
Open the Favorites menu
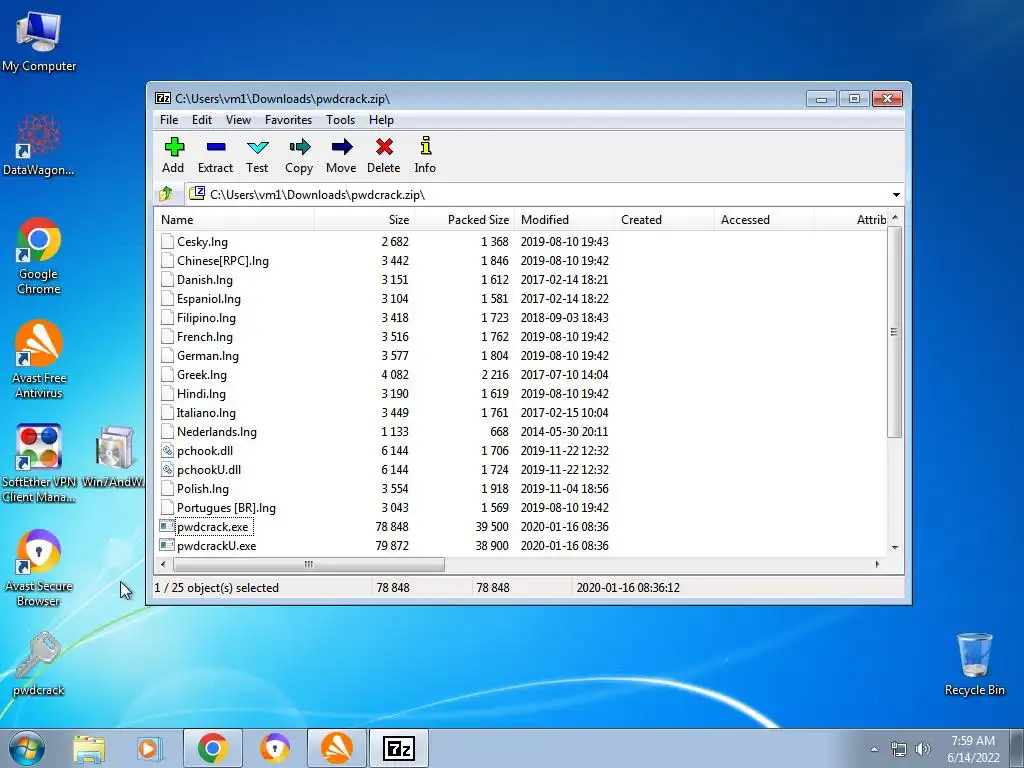(x=288, y=120)
